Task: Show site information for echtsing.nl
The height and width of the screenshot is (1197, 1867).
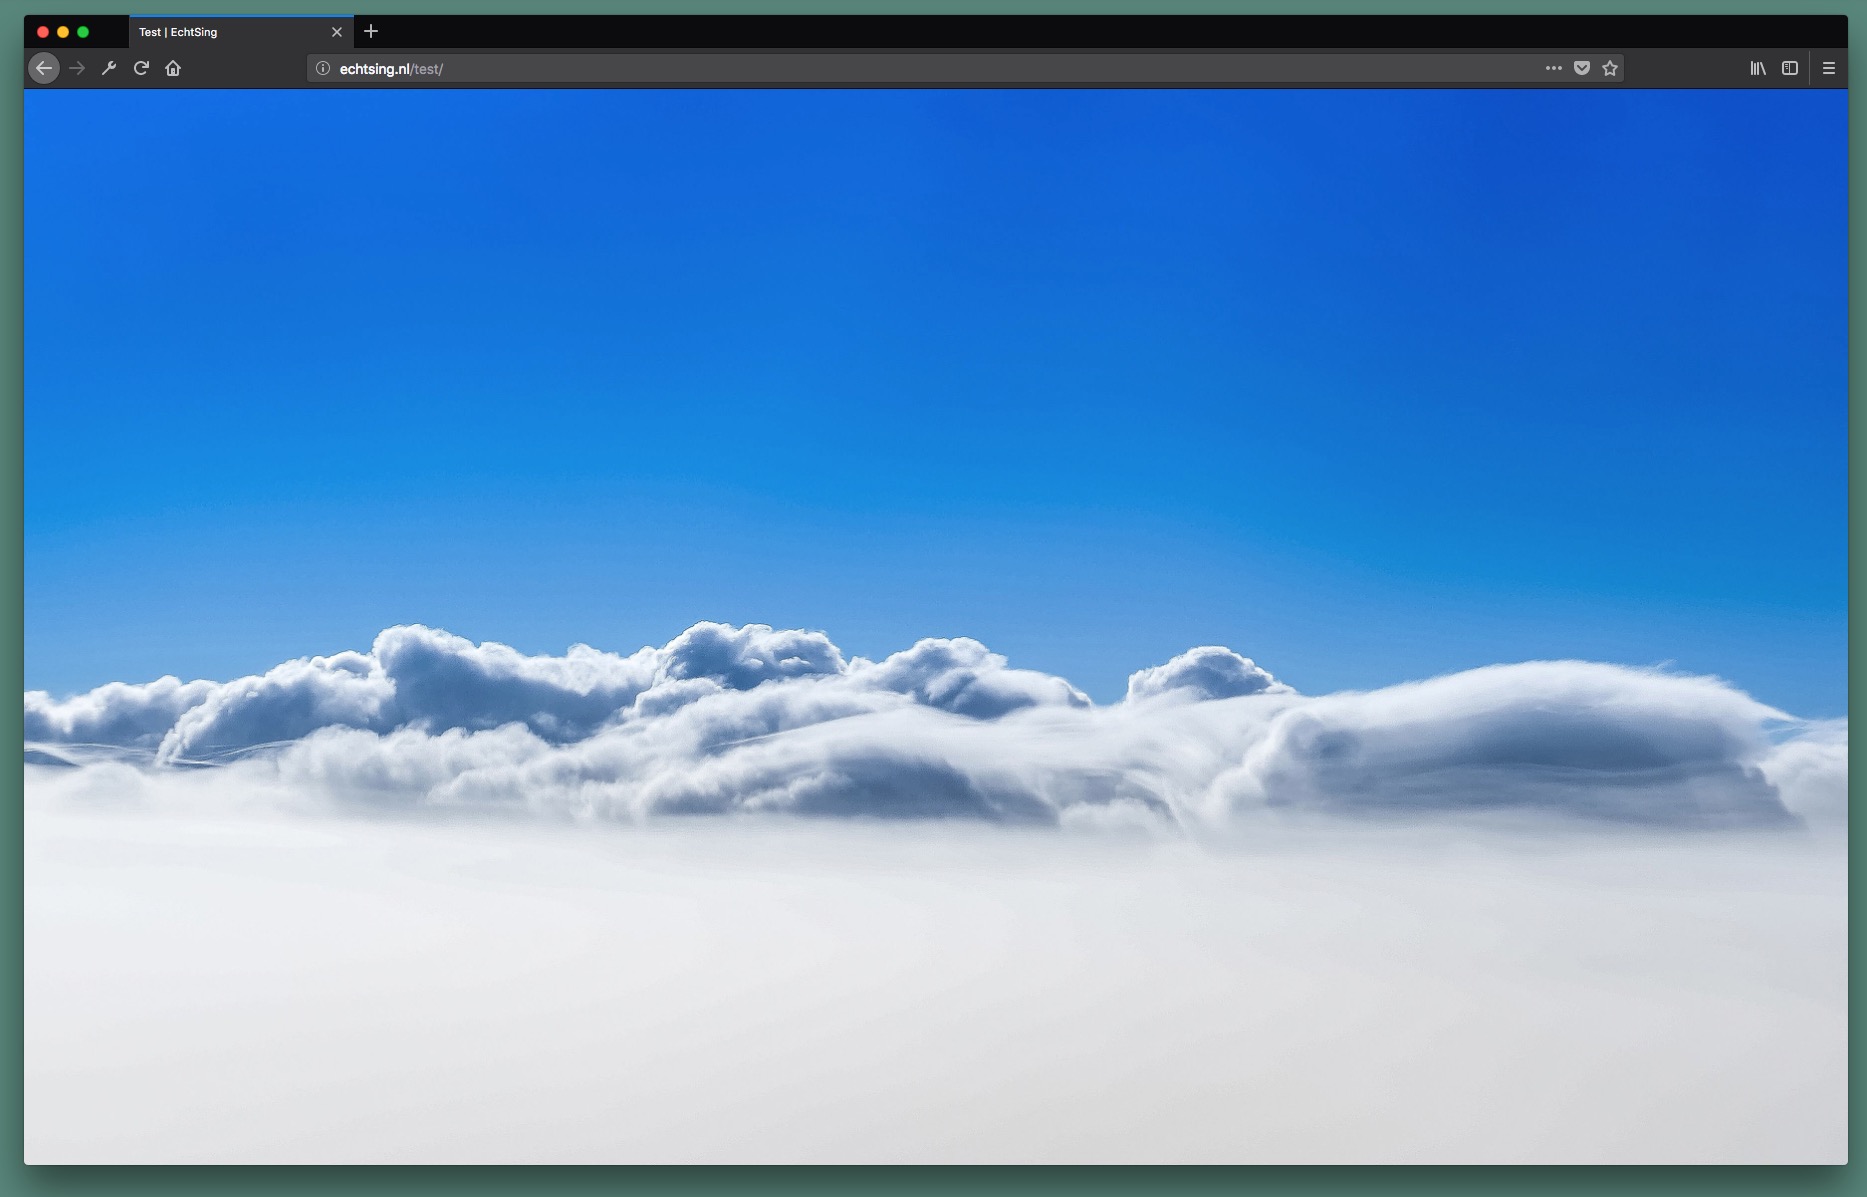Action: 323,68
